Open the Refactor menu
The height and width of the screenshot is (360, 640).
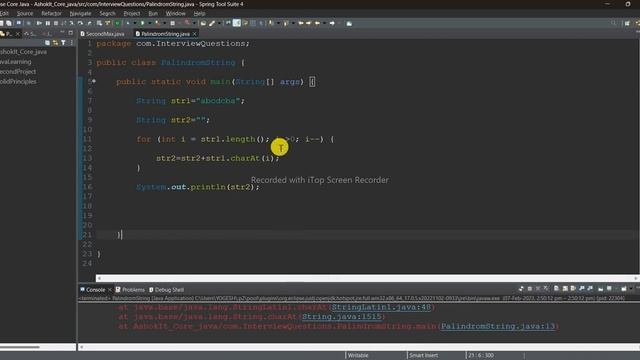pyautogui.click(x=51, y=13)
